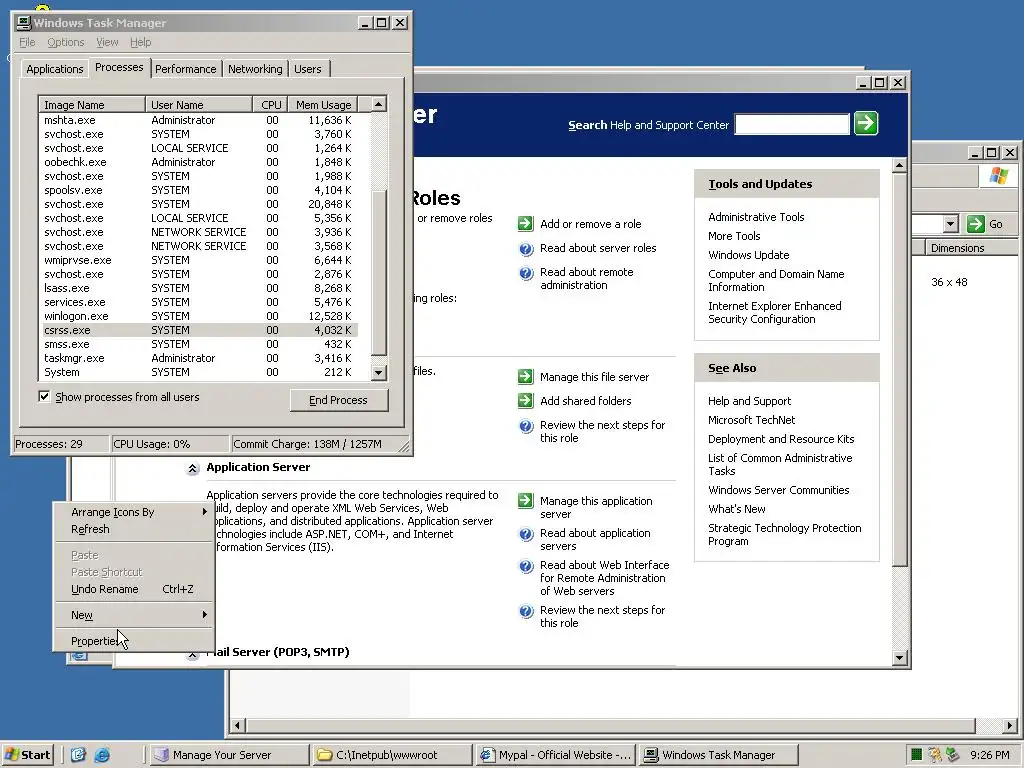
Task: Open Help menu in Task Manager
Action: [x=140, y=42]
